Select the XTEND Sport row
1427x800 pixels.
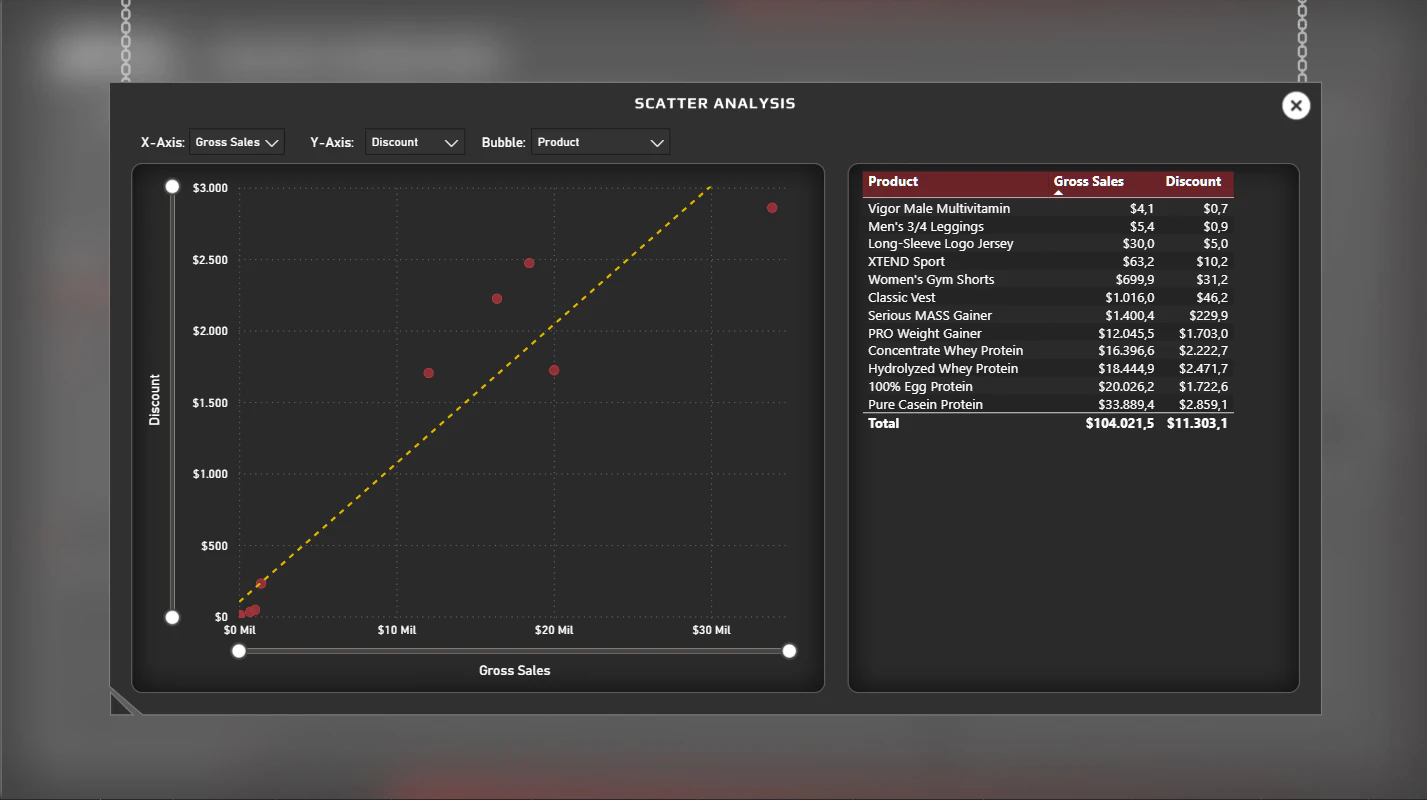coord(1048,262)
